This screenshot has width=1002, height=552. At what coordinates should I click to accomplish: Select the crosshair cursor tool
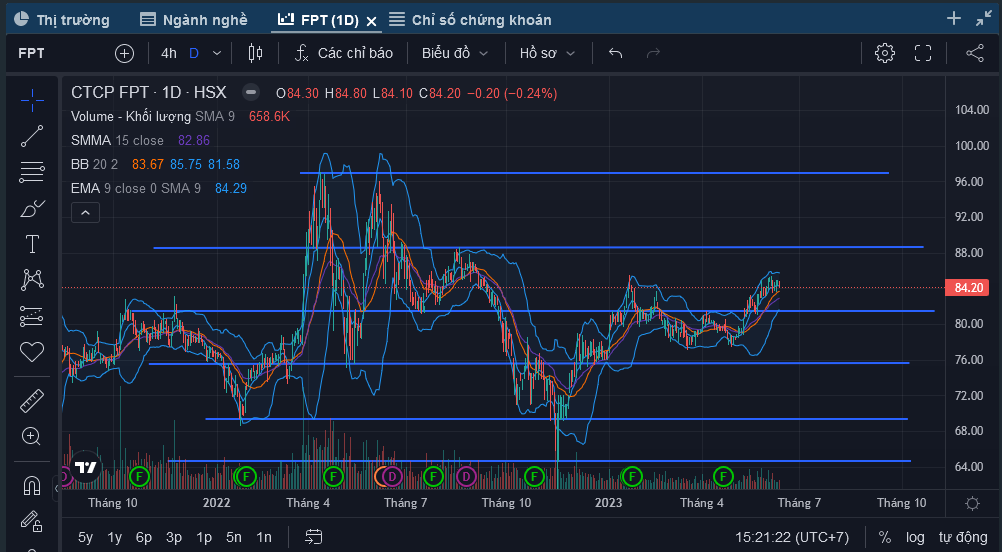[32, 100]
